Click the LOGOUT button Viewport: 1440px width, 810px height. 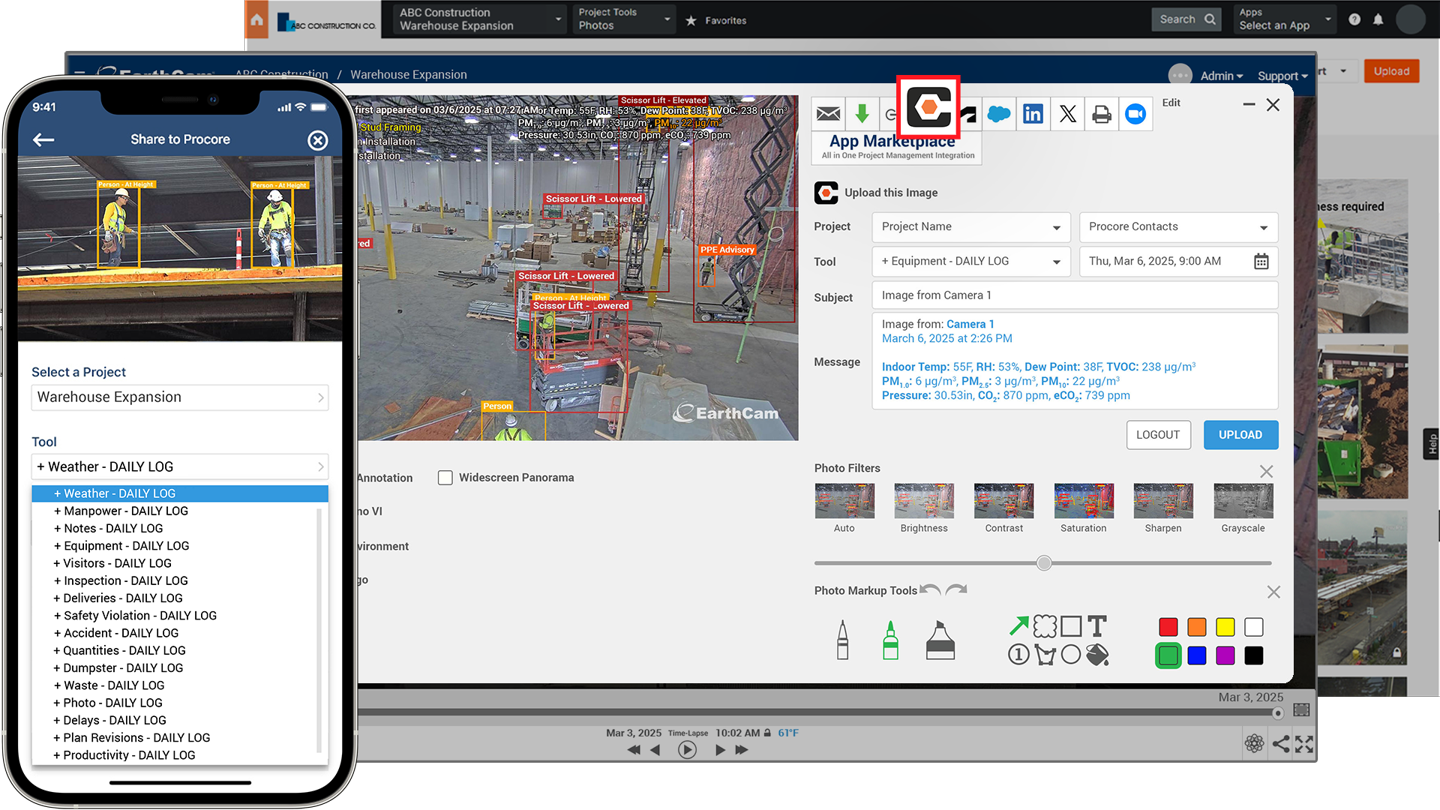1158,435
